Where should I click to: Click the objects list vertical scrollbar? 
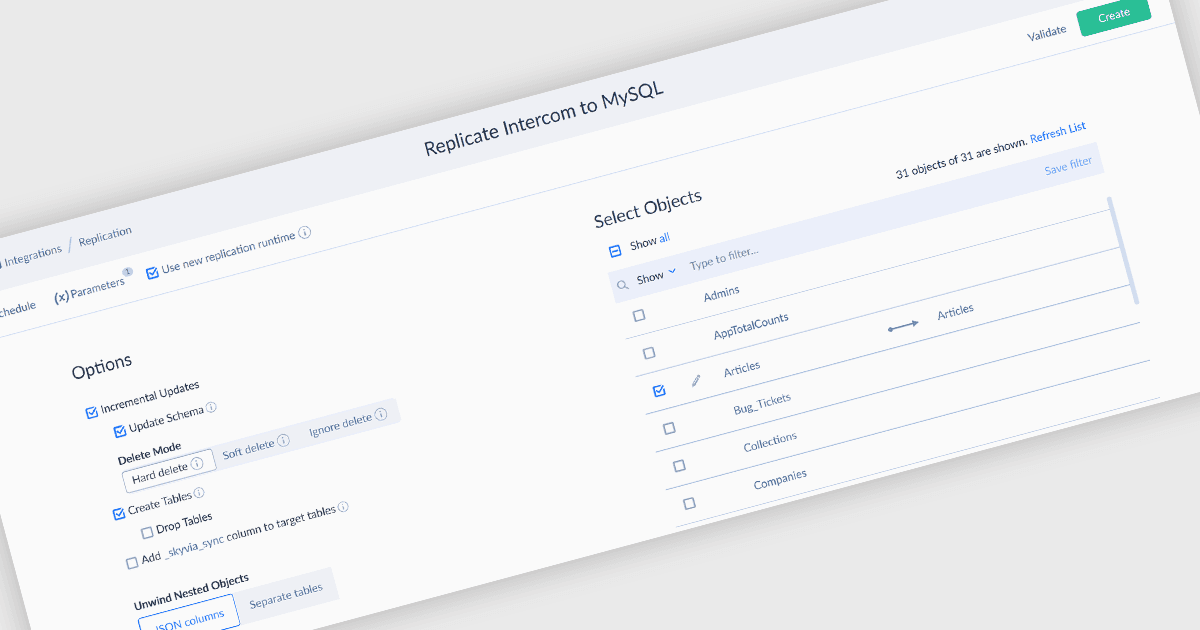(x=1122, y=250)
